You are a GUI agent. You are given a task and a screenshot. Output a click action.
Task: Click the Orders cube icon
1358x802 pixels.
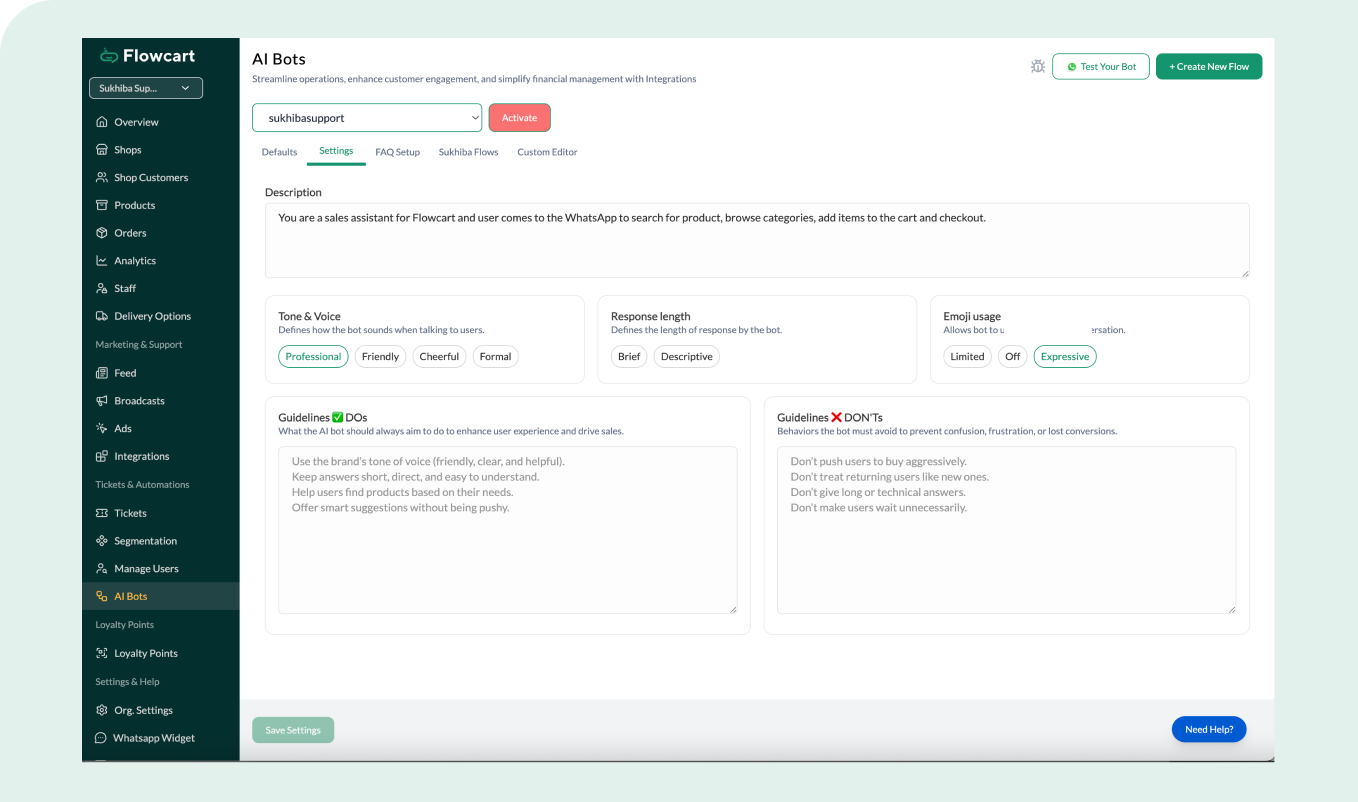(101, 233)
